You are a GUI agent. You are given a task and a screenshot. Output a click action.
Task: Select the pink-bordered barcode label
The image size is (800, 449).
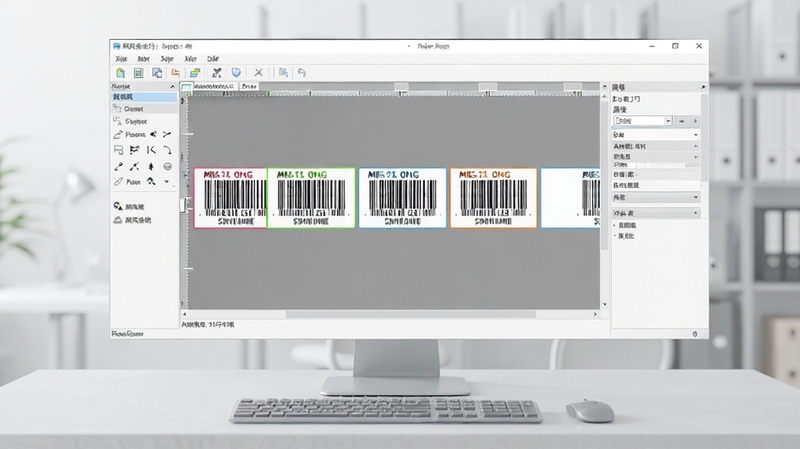pos(230,198)
